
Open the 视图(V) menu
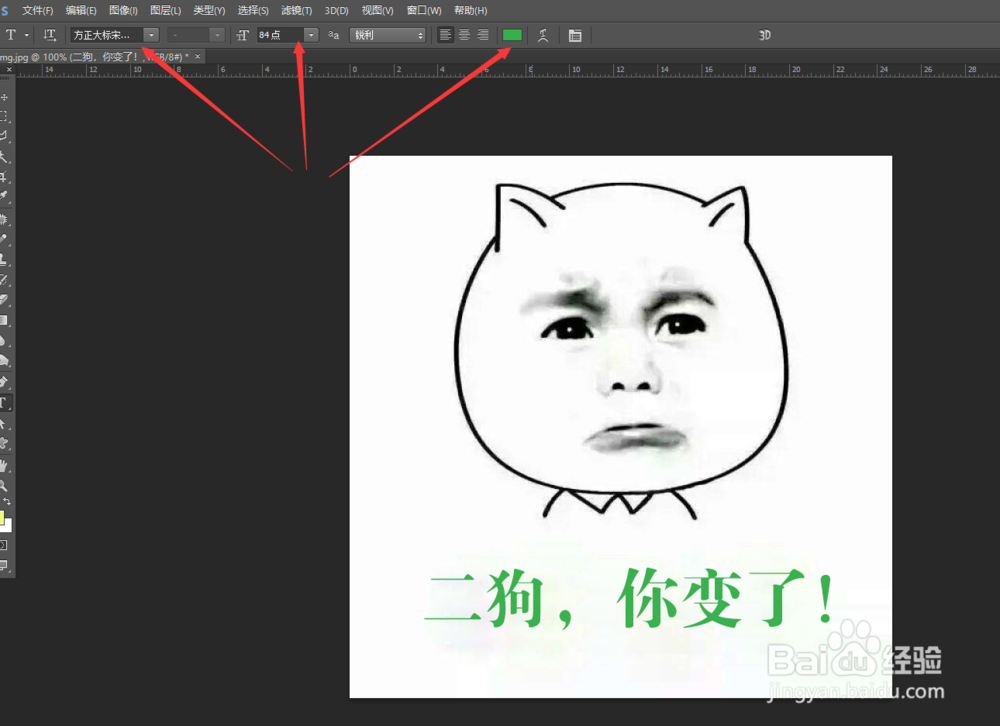point(377,10)
